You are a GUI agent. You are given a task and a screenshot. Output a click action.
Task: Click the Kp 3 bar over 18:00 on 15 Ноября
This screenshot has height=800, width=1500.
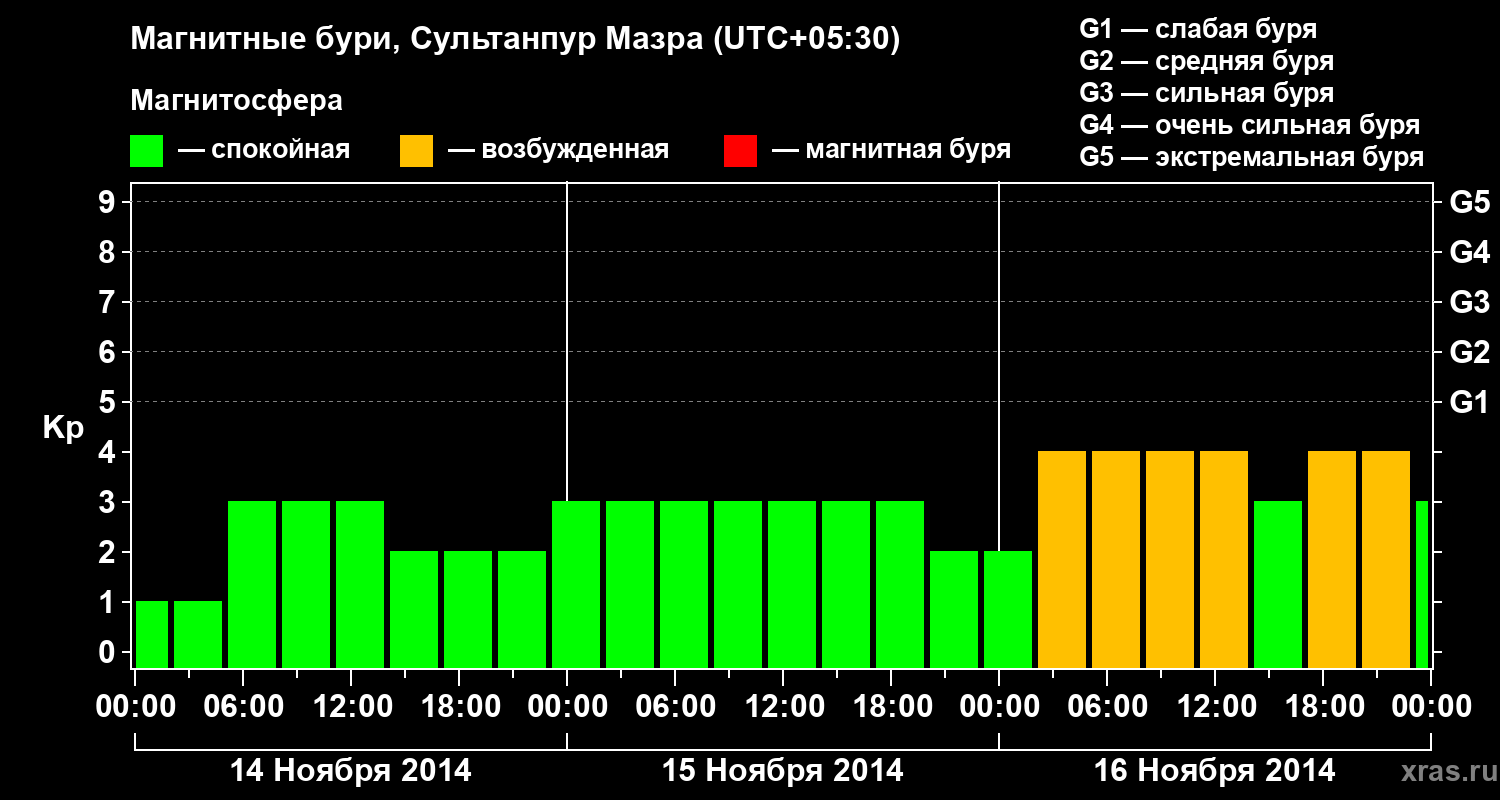click(900, 584)
